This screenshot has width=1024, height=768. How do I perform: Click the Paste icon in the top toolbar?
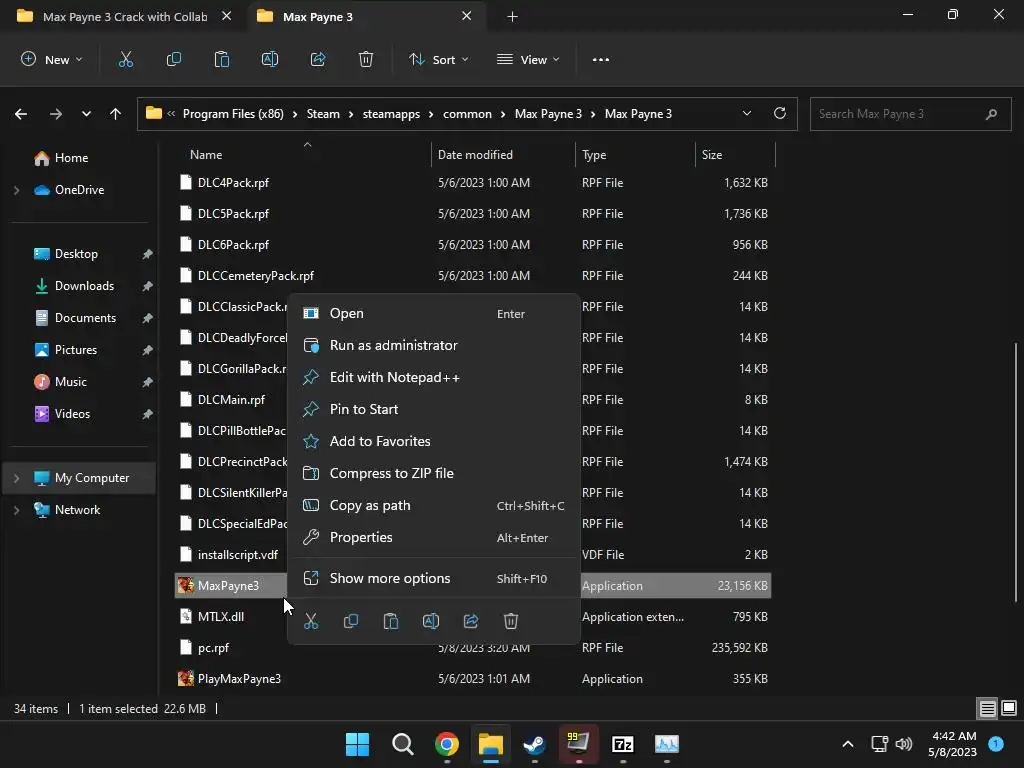(221, 59)
